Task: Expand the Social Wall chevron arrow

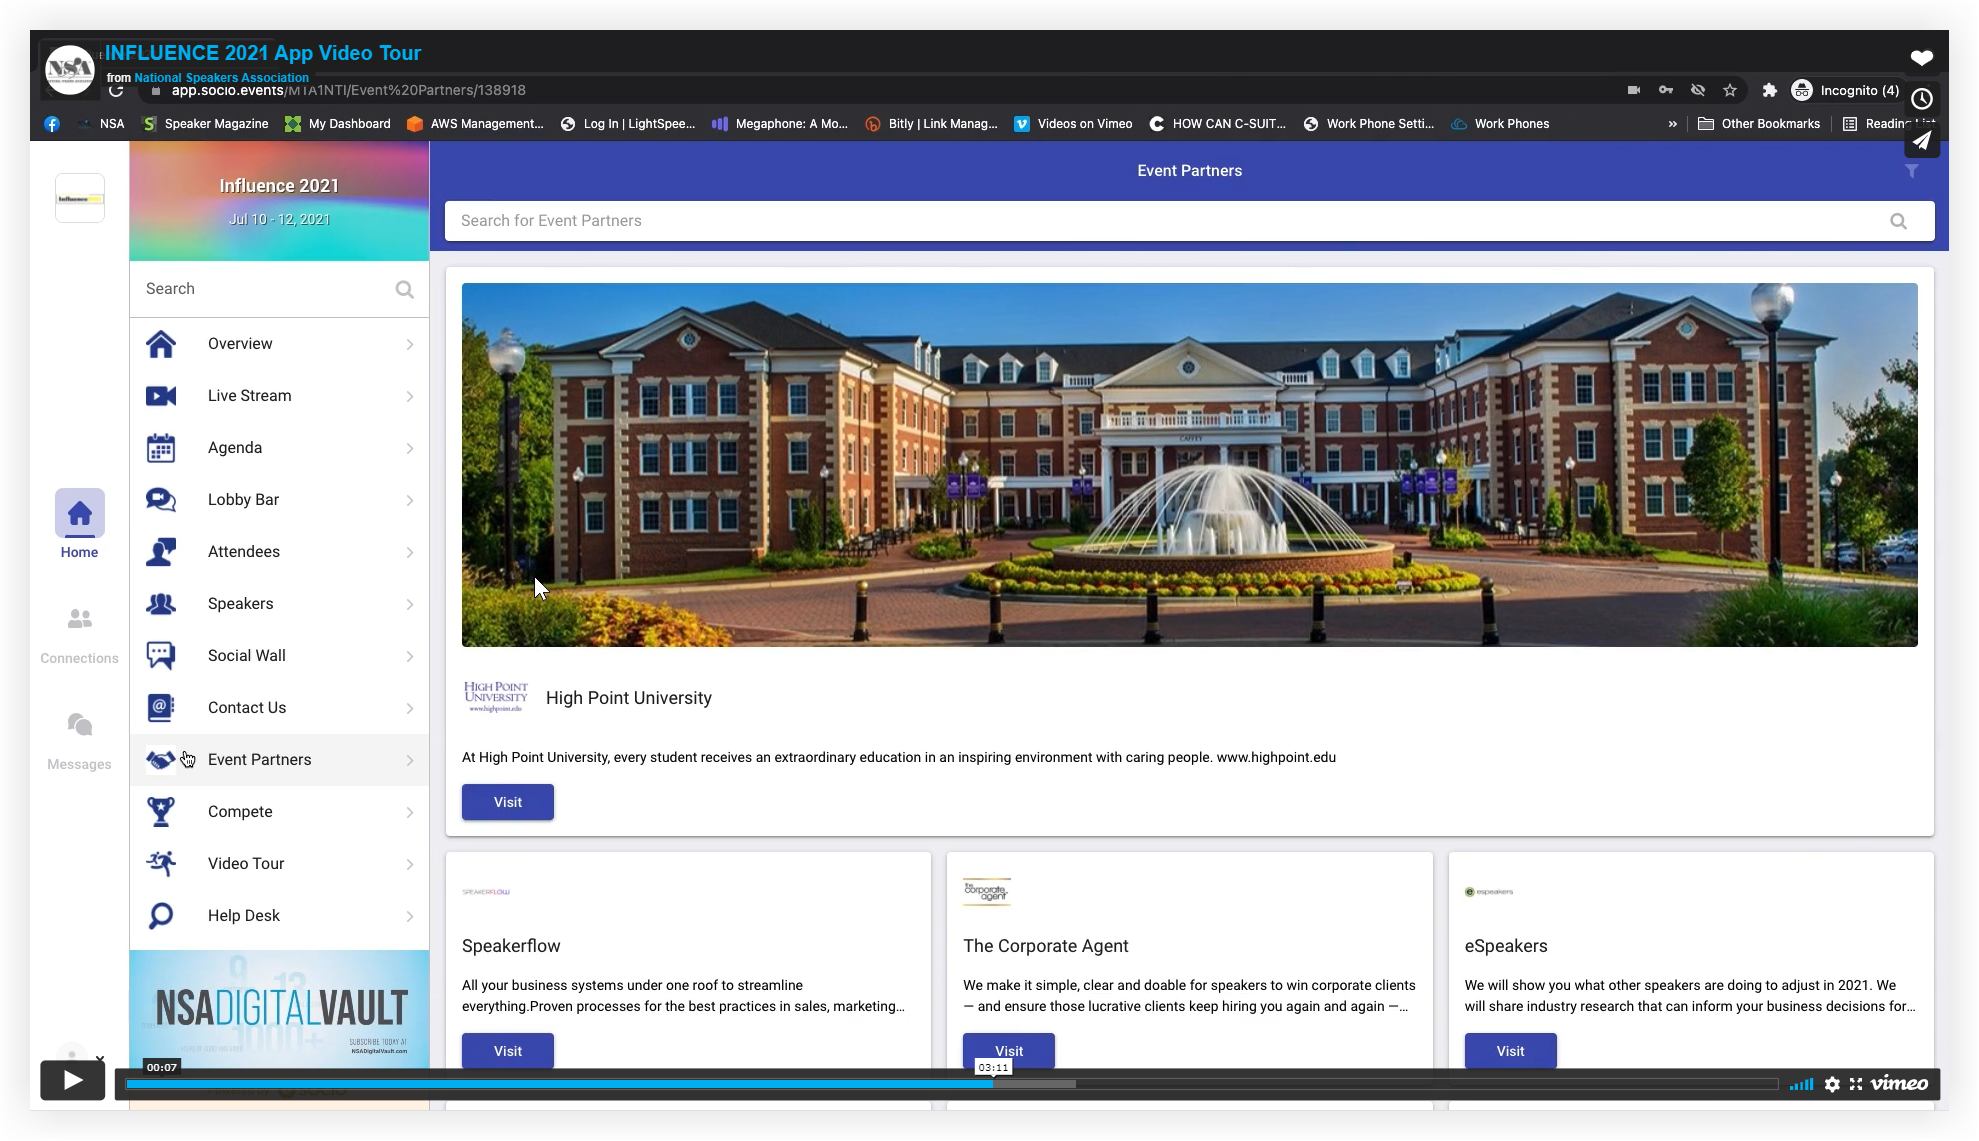Action: click(x=410, y=656)
